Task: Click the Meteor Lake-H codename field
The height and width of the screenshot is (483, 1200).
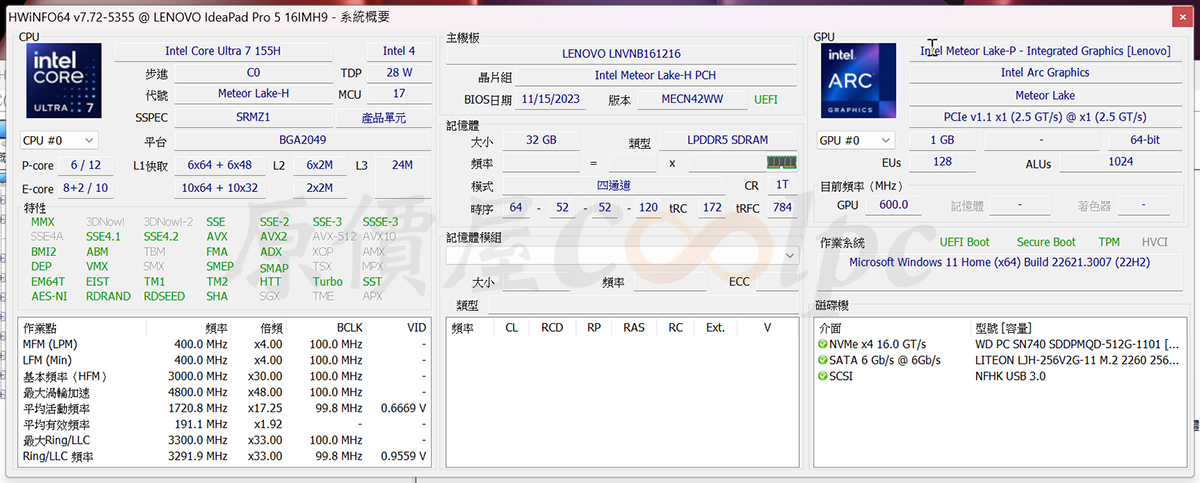Action: click(253, 94)
